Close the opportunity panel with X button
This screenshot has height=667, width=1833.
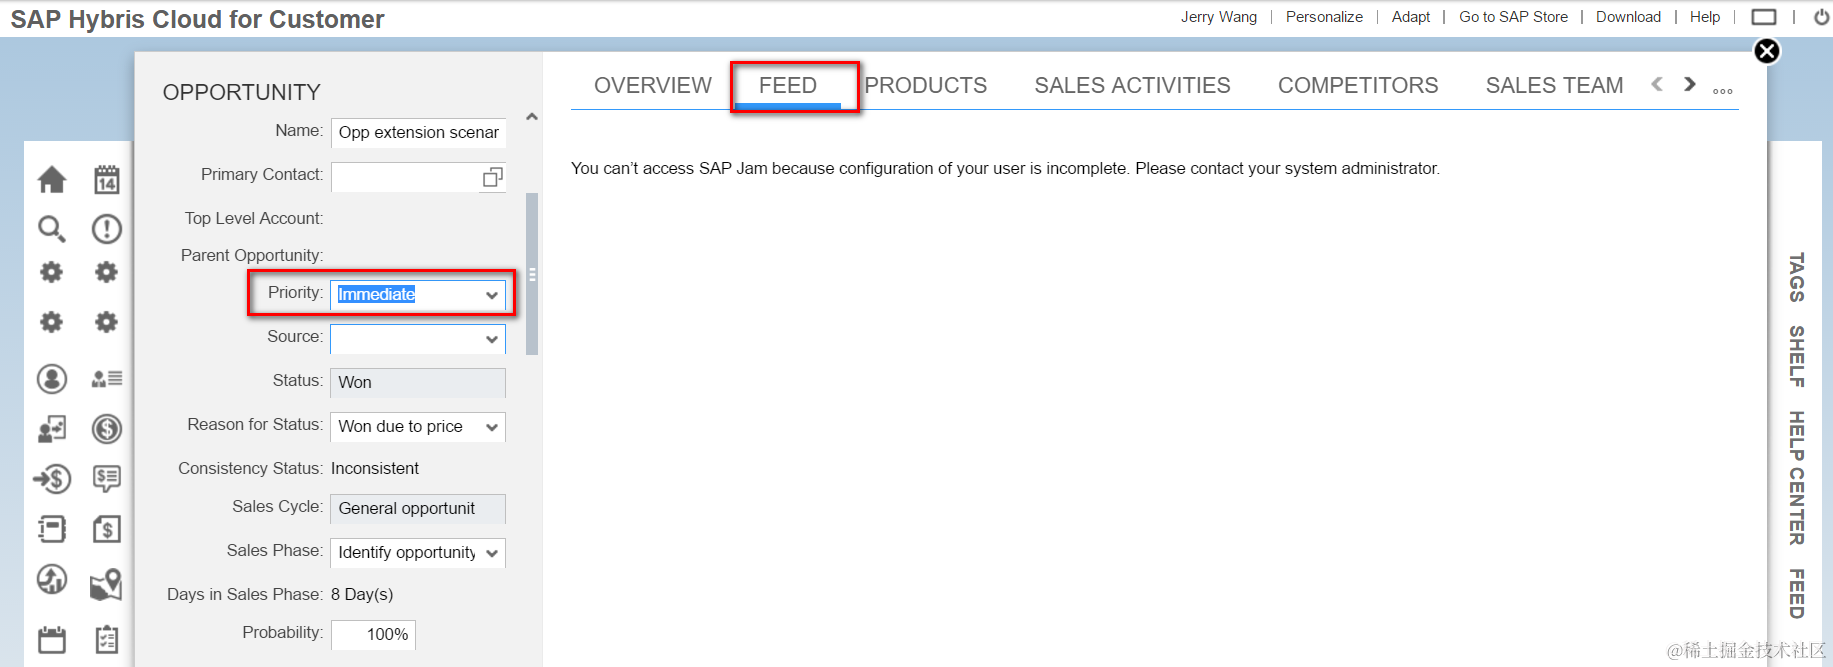pyautogui.click(x=1767, y=51)
